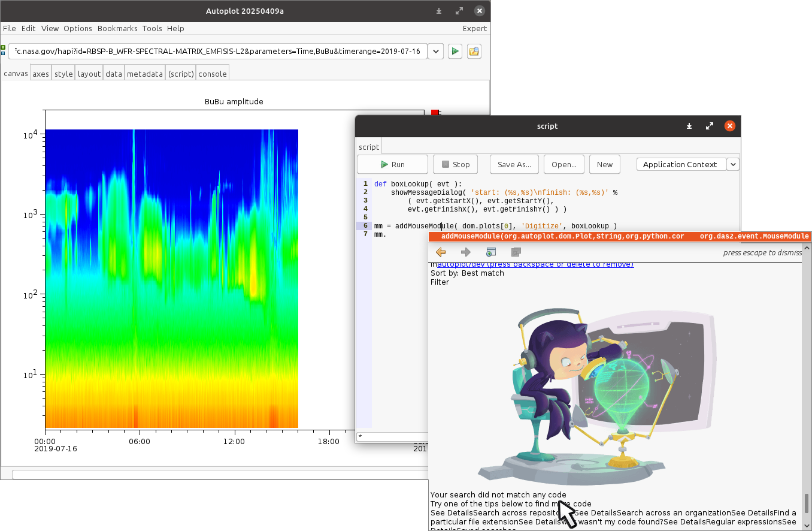Open the file browse icon in Autoplot
The width and height of the screenshot is (812, 531).
[x=474, y=51]
